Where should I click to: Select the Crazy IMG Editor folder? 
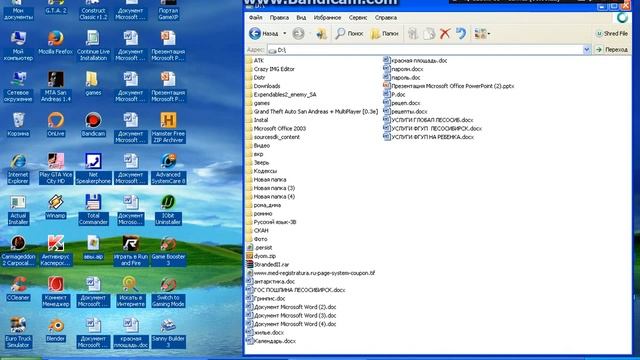(x=270, y=69)
